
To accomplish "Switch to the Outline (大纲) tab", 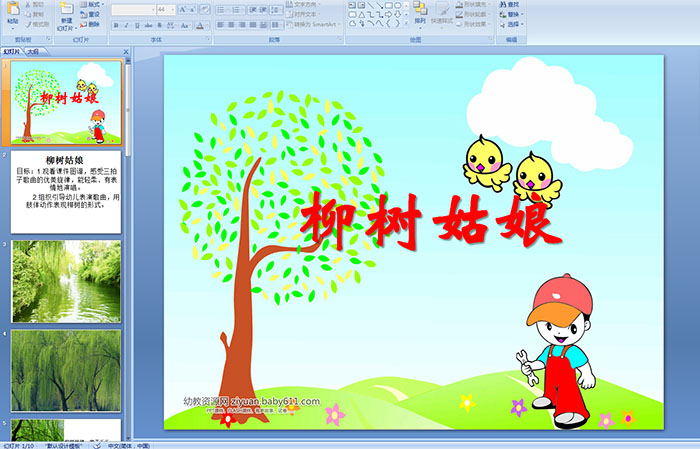I will pyautogui.click(x=33, y=52).
